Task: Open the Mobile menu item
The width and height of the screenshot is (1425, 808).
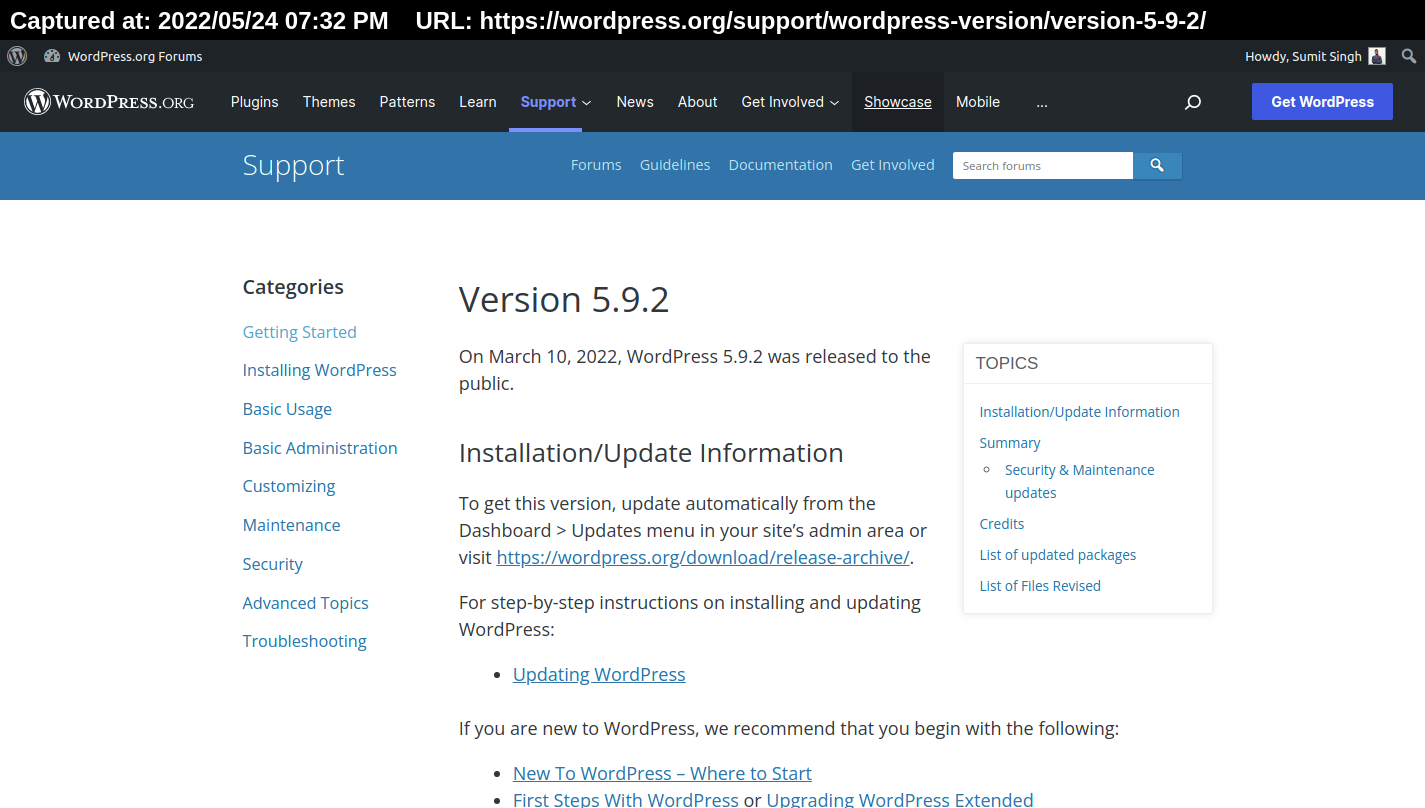Action: pos(978,102)
